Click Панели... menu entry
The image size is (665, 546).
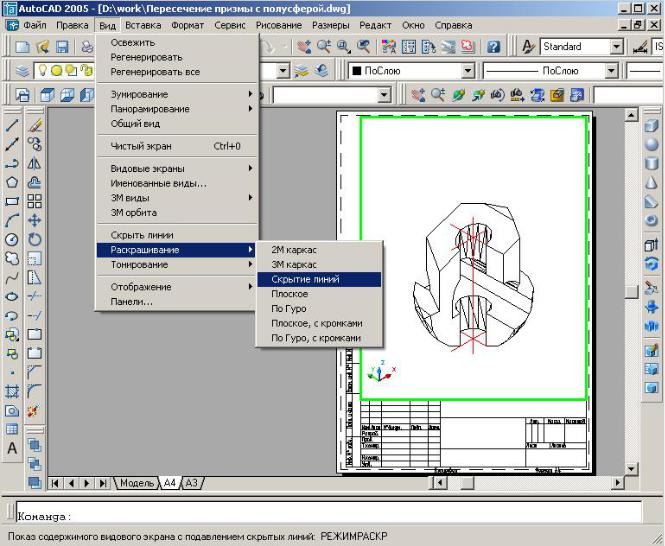177,302
